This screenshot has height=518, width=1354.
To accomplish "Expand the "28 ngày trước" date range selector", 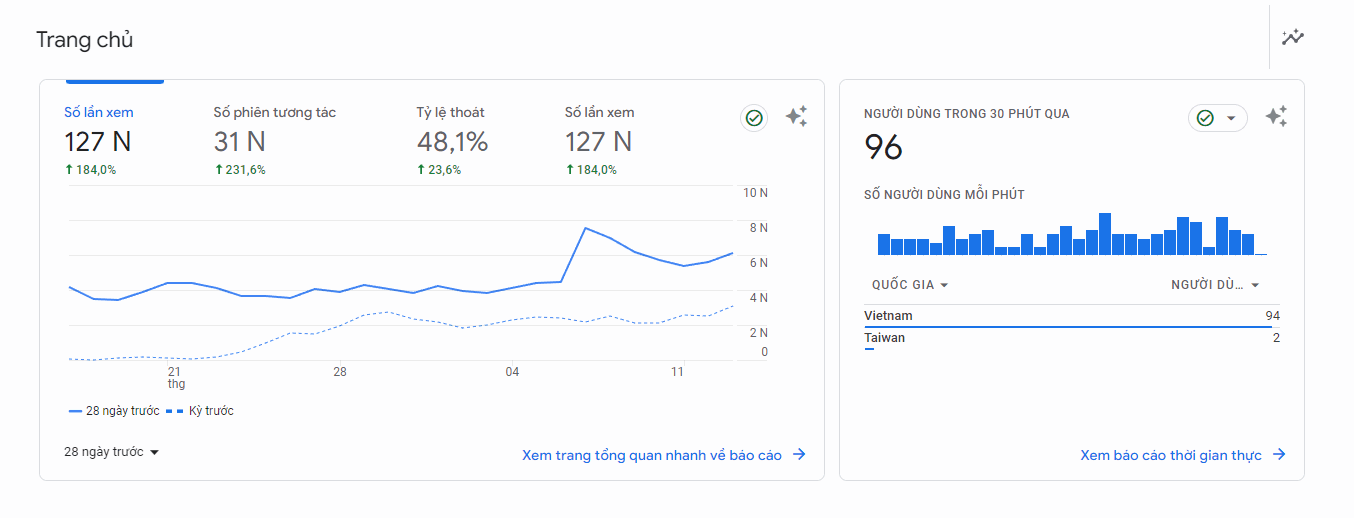I will (x=112, y=452).
